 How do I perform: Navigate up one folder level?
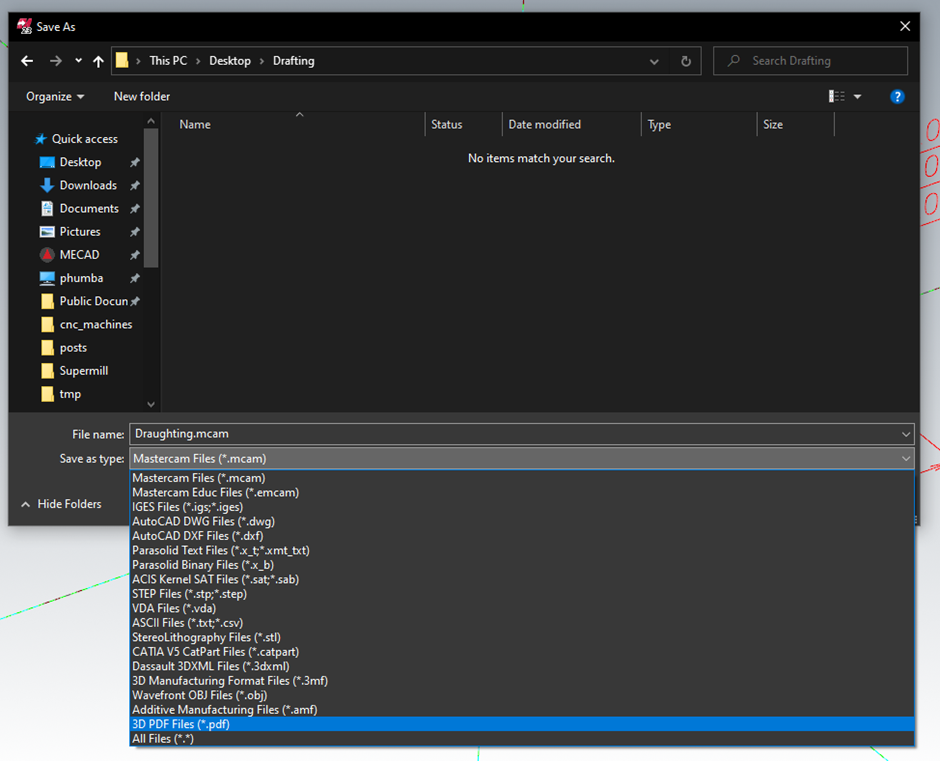point(98,61)
